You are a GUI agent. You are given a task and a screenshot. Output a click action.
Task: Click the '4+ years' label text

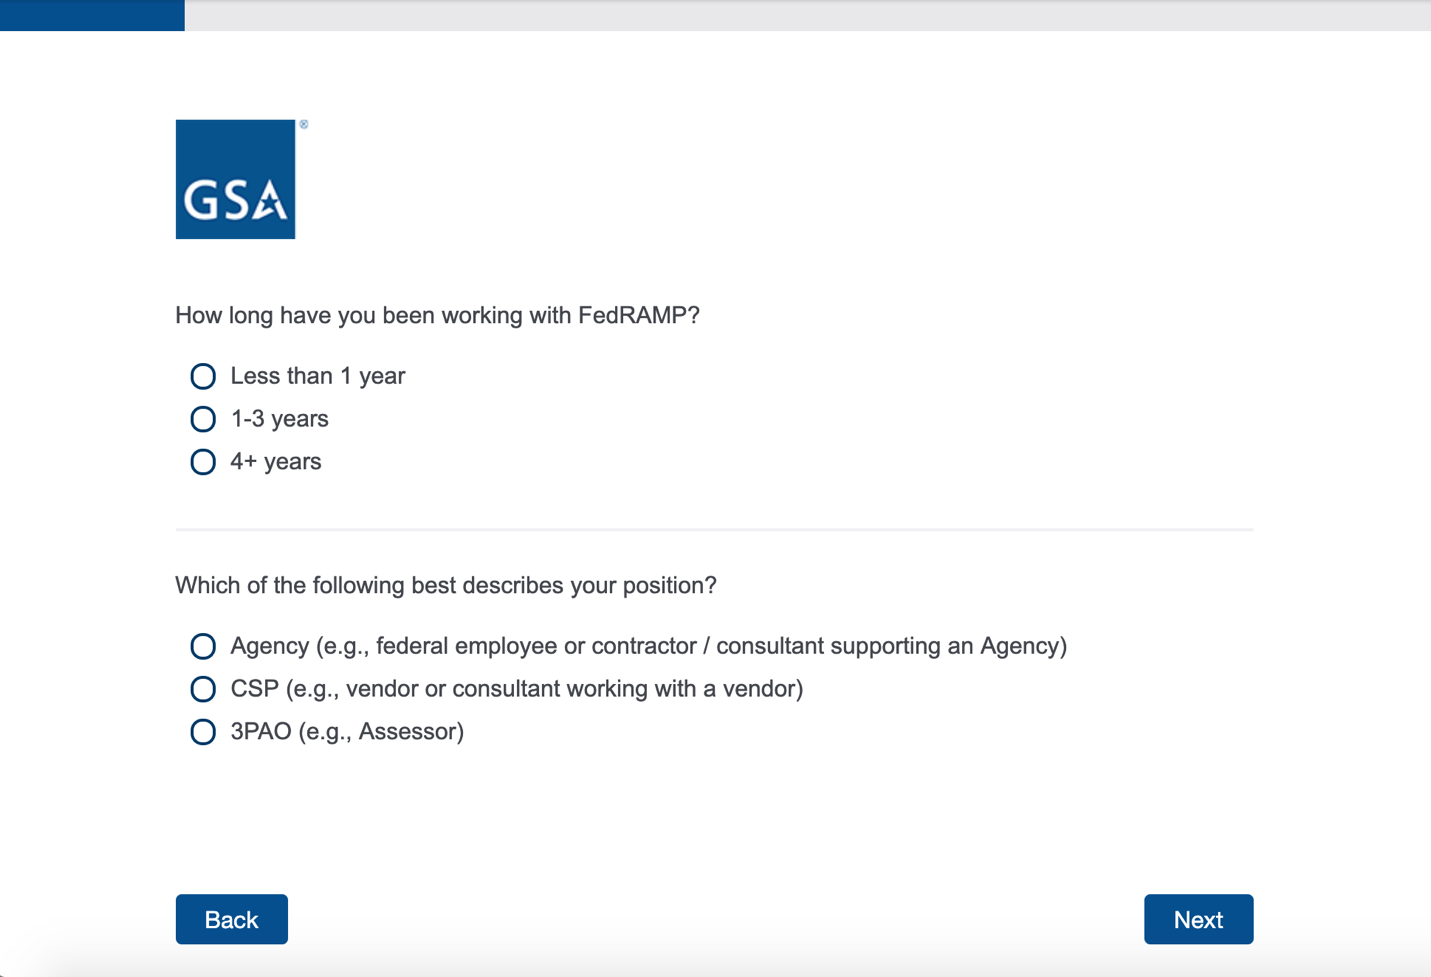pos(275,462)
